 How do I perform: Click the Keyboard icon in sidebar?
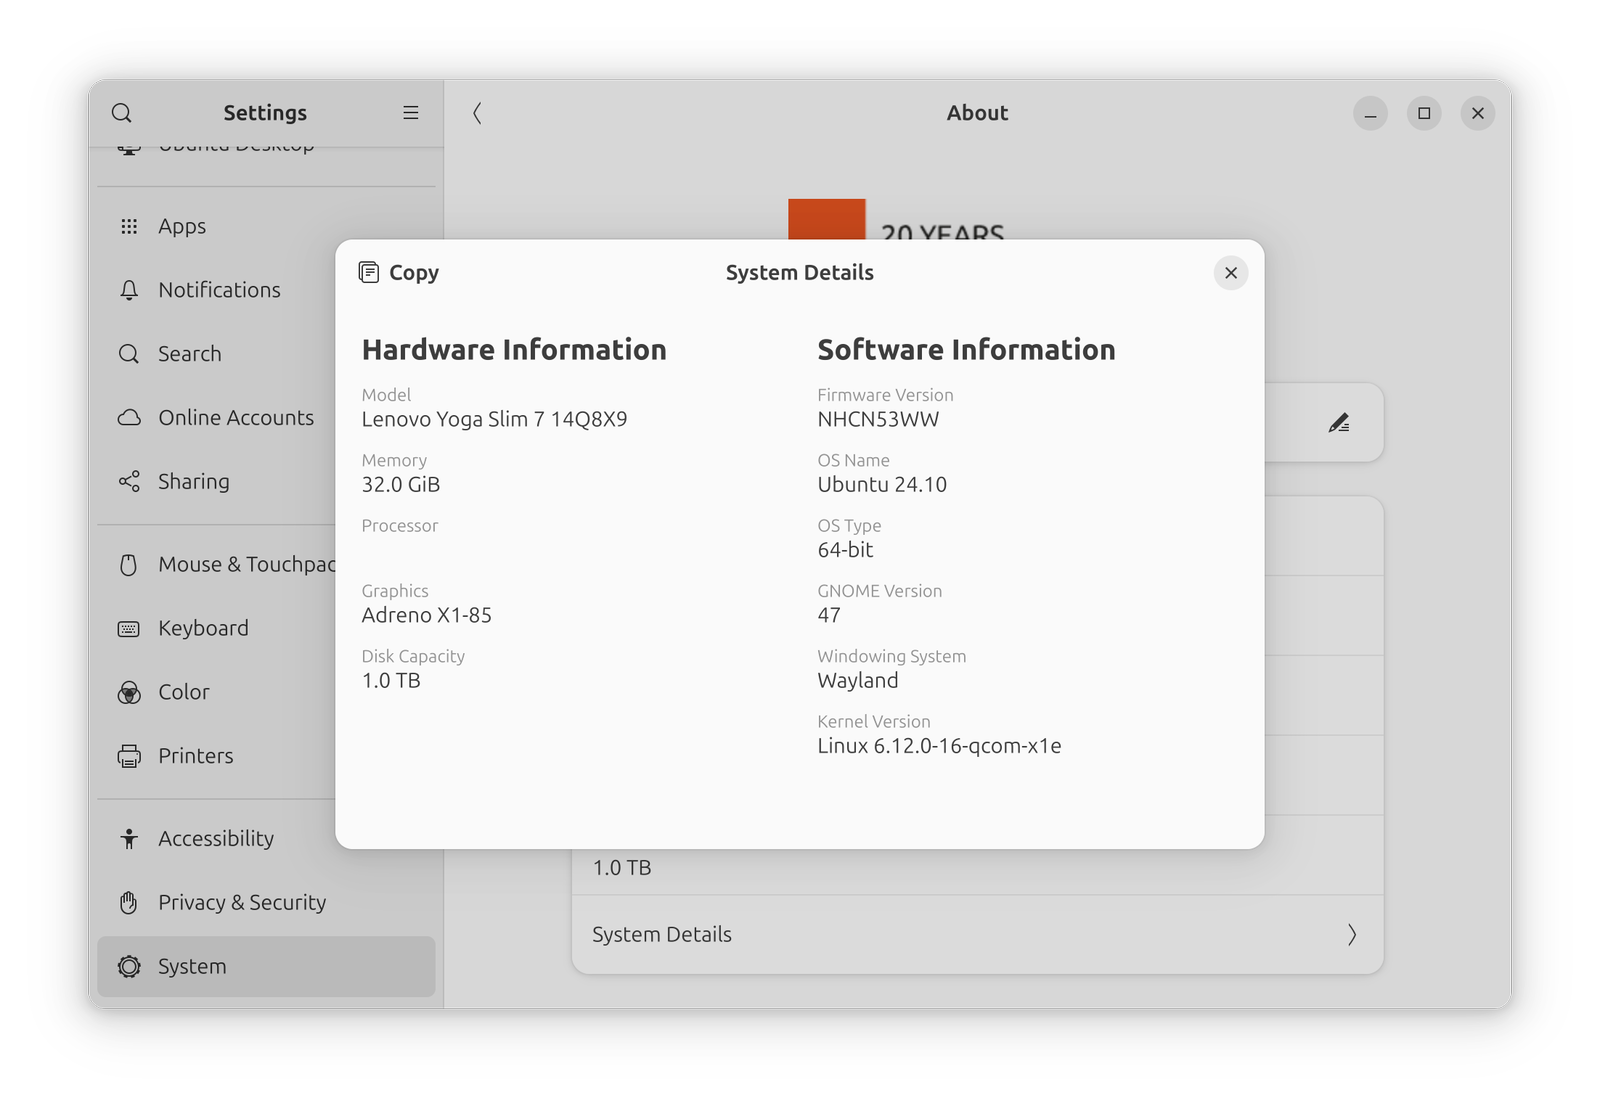click(129, 629)
